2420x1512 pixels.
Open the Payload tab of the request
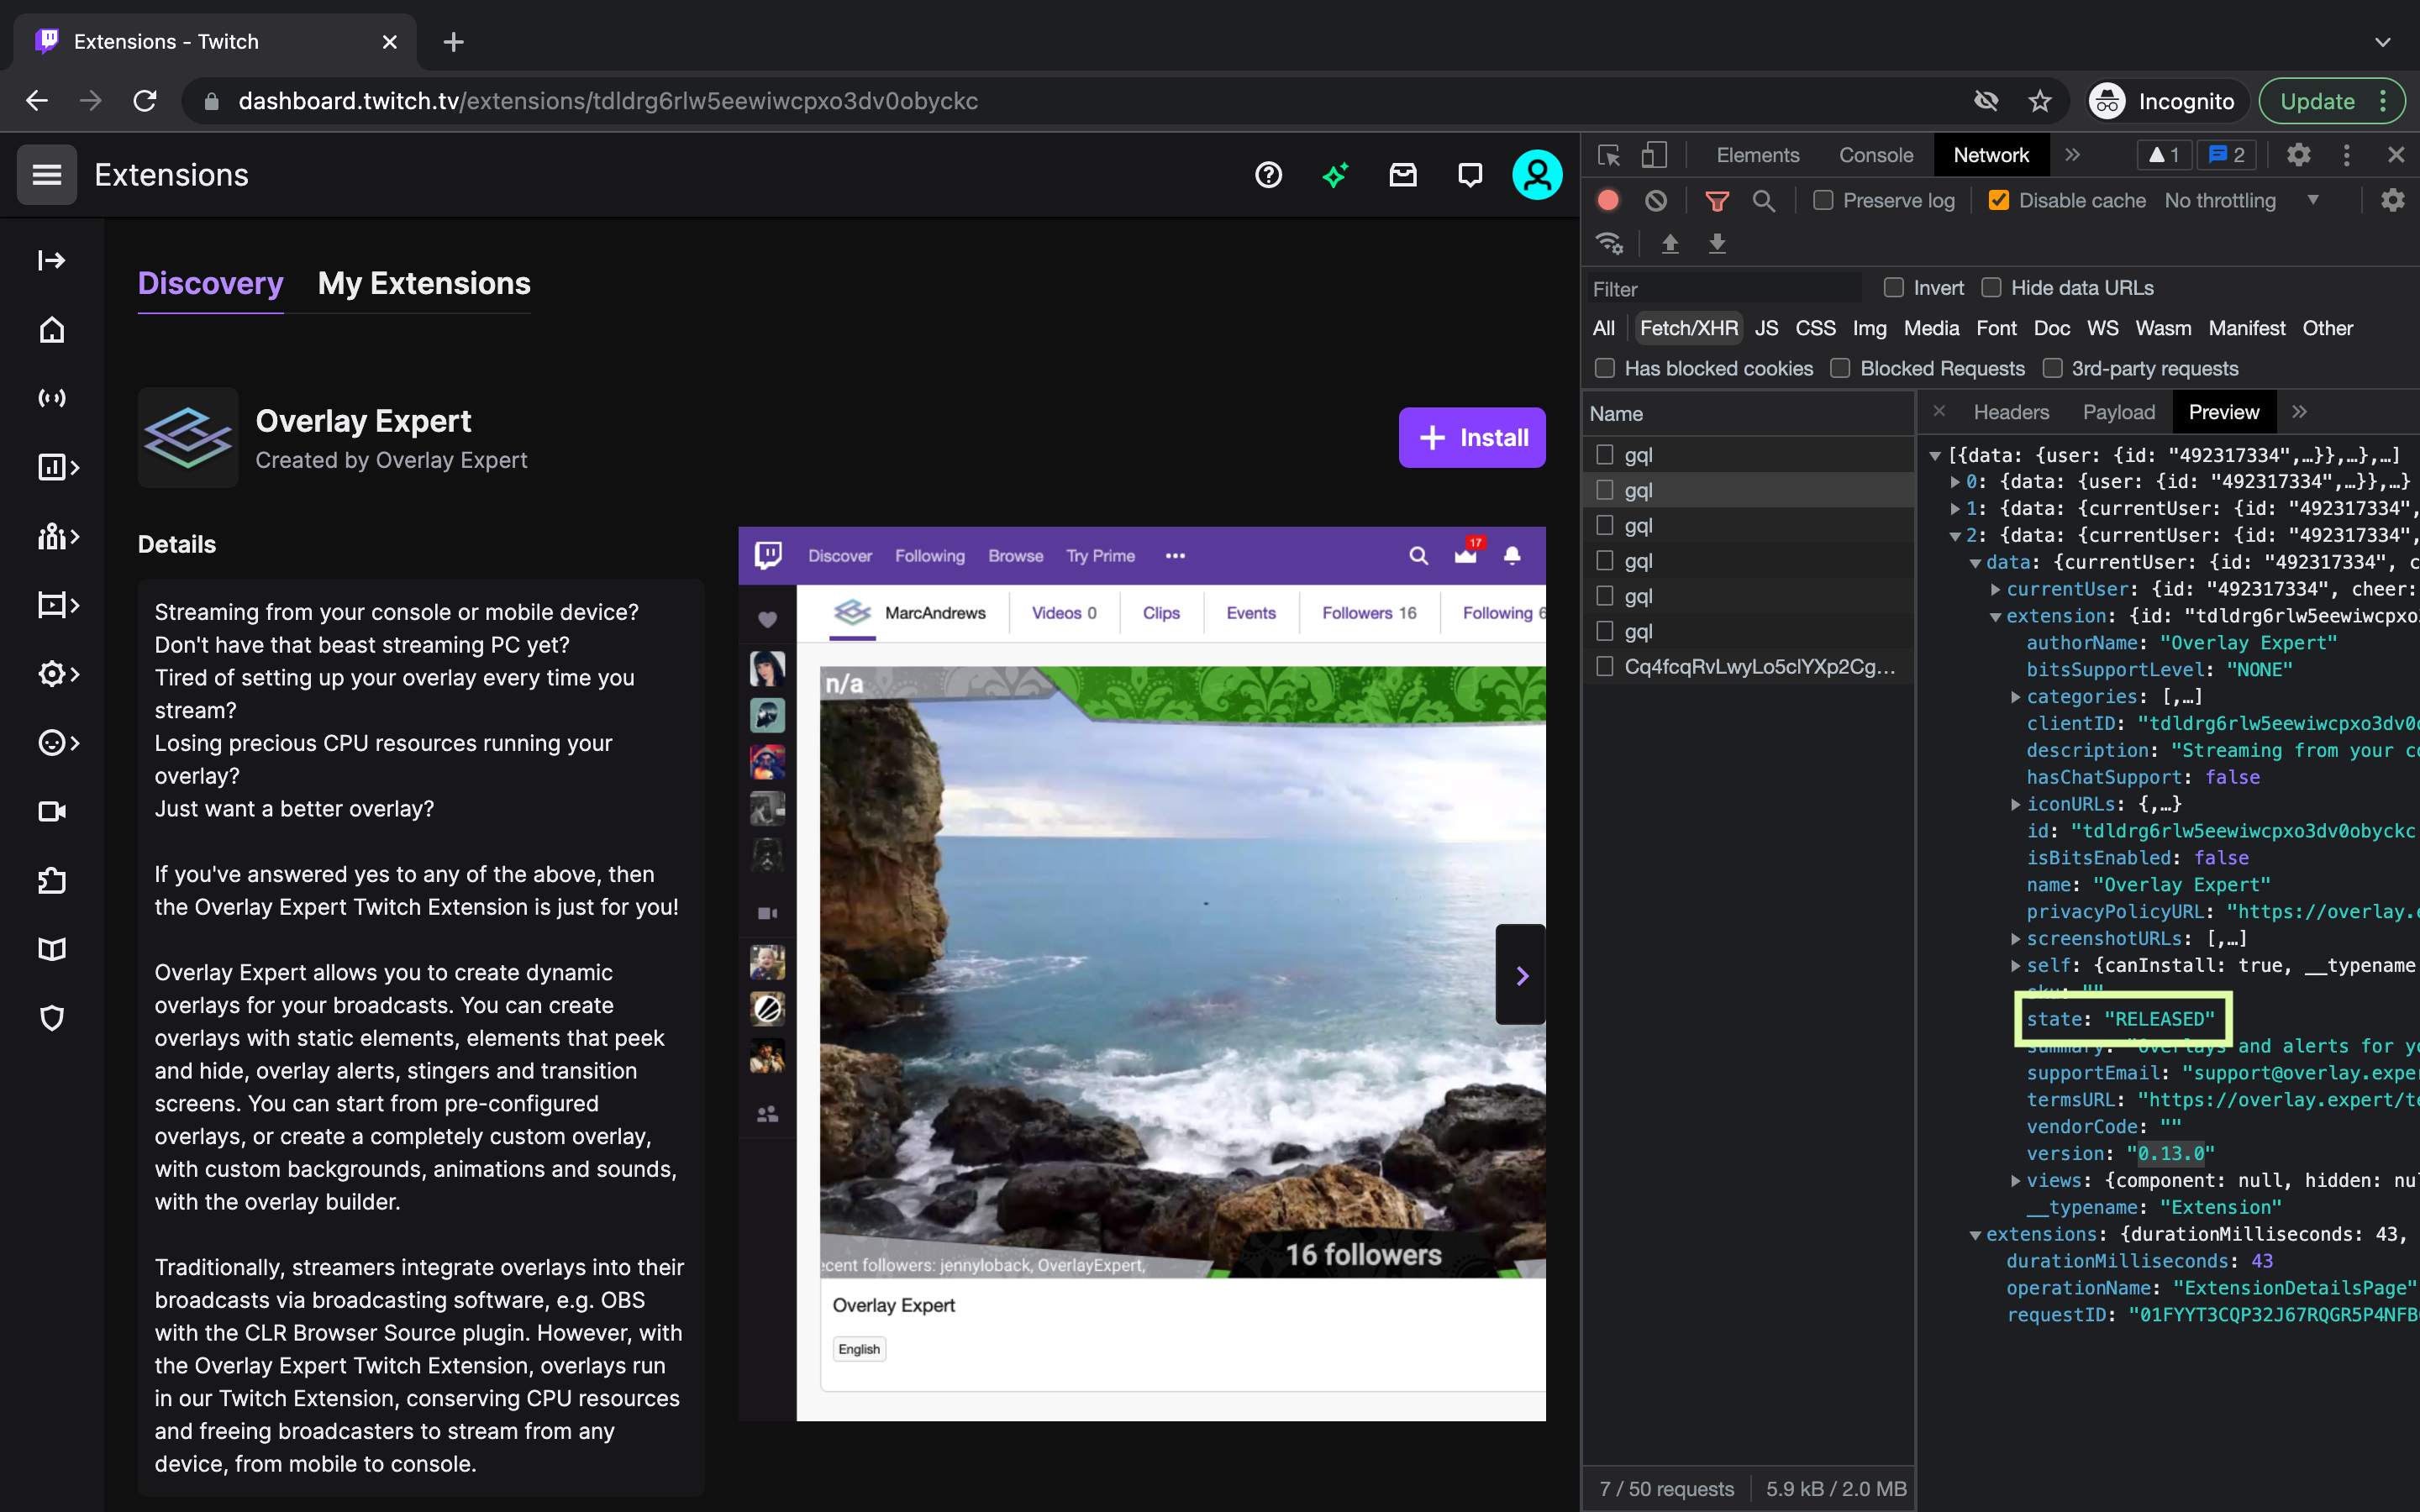click(2119, 412)
